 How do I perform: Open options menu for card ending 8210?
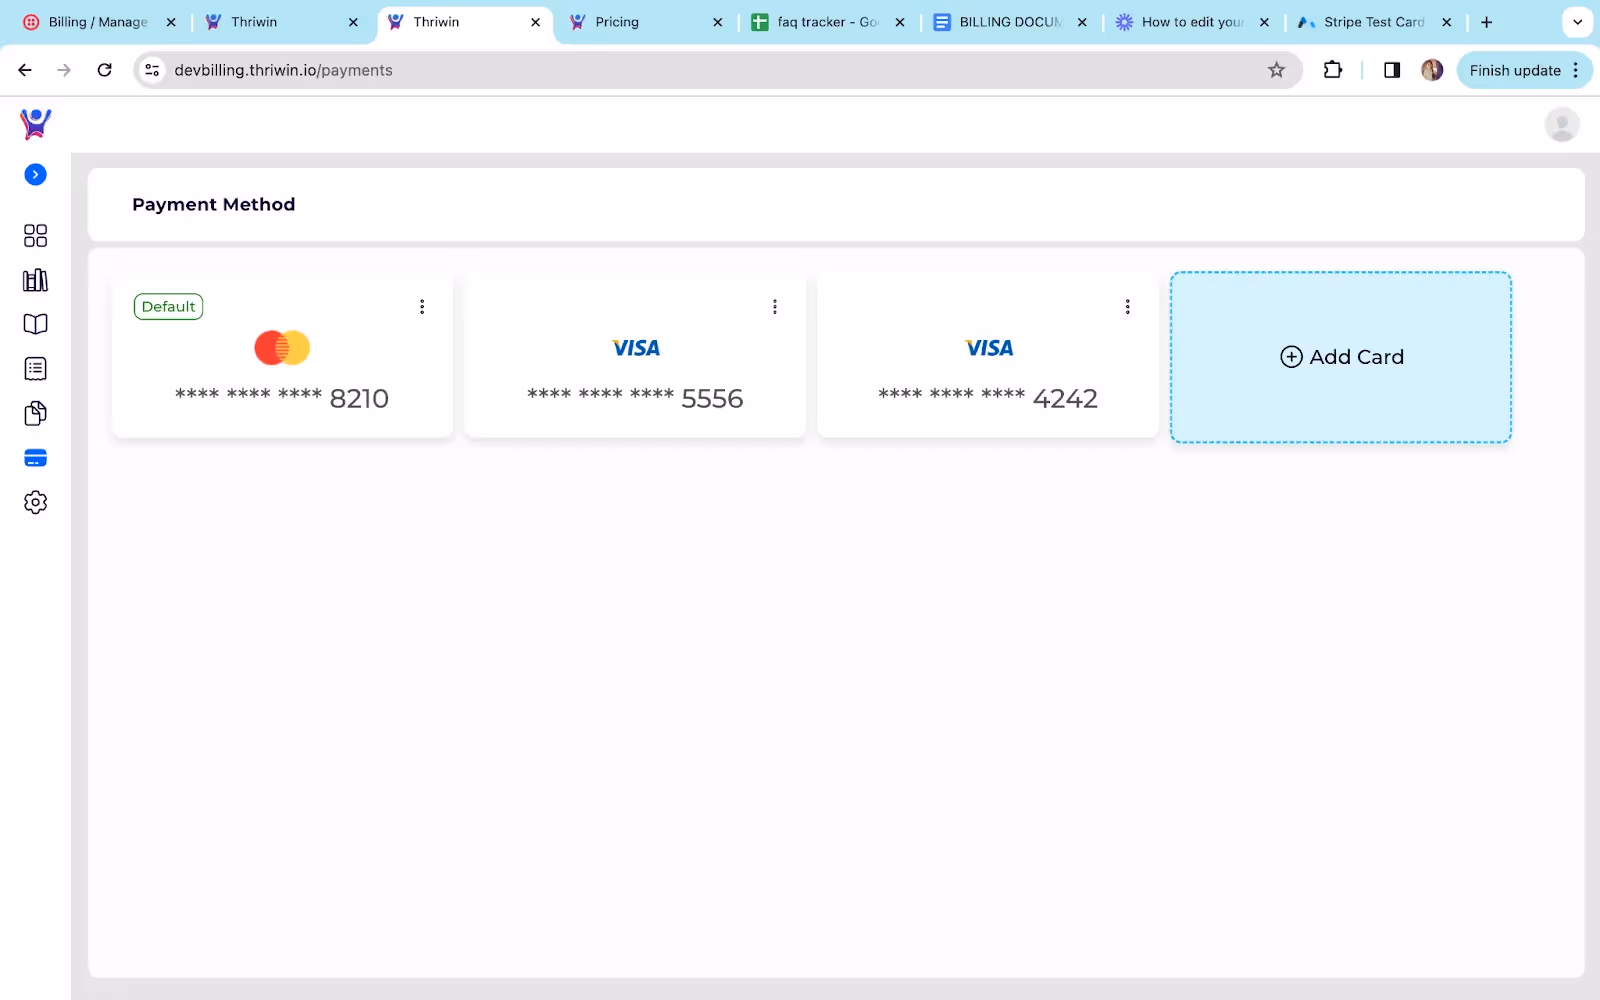click(x=422, y=307)
